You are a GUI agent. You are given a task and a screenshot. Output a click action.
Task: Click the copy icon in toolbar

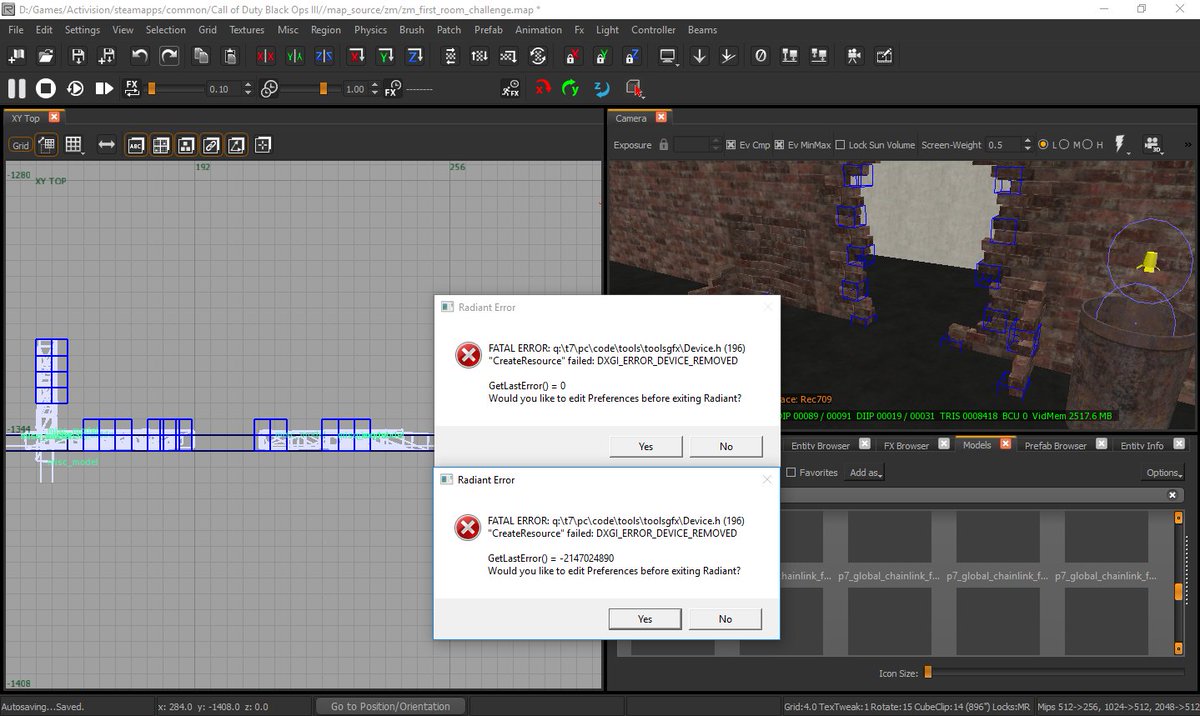[202, 56]
